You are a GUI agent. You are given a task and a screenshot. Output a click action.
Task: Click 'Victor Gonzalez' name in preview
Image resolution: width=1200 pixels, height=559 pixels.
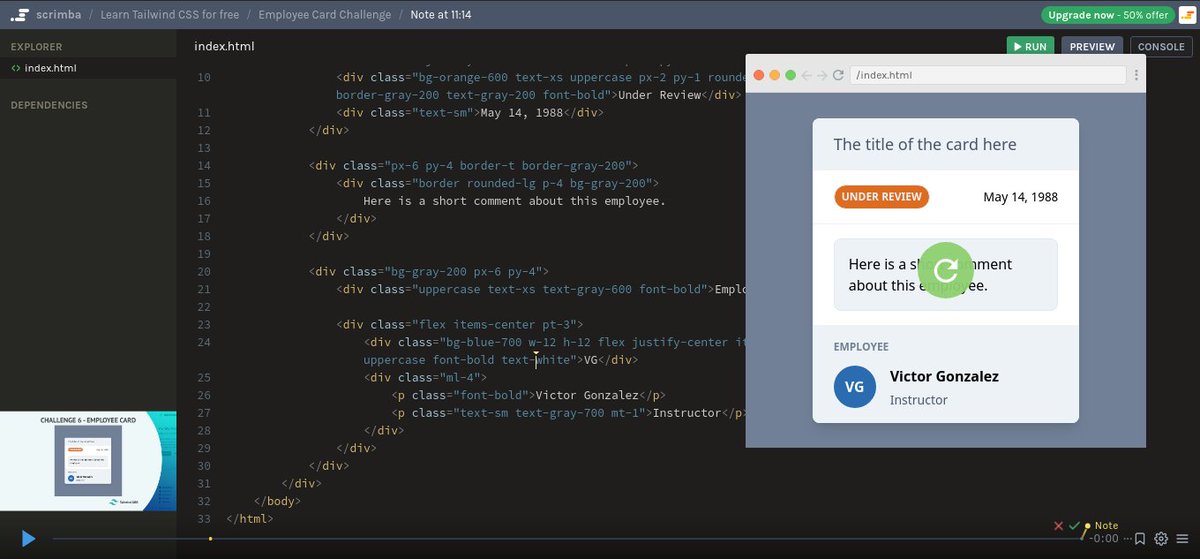[x=944, y=377]
